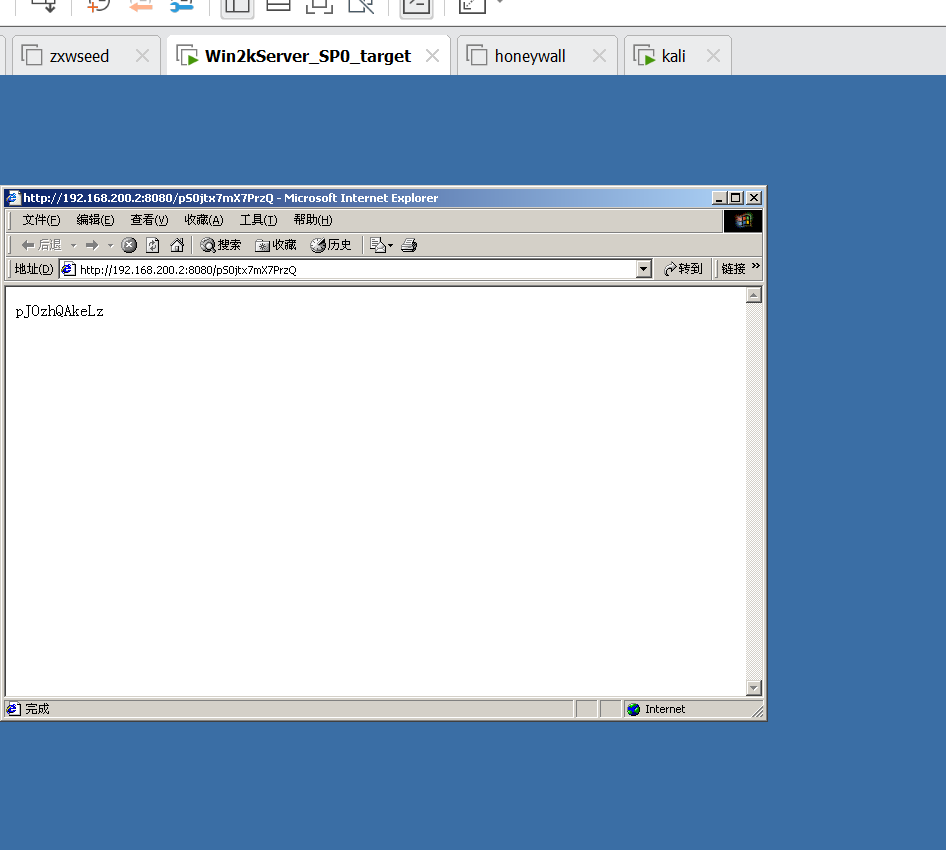This screenshot has height=850, width=946.
Task: Click the page icon inside the address bar
Action: [x=69, y=269]
